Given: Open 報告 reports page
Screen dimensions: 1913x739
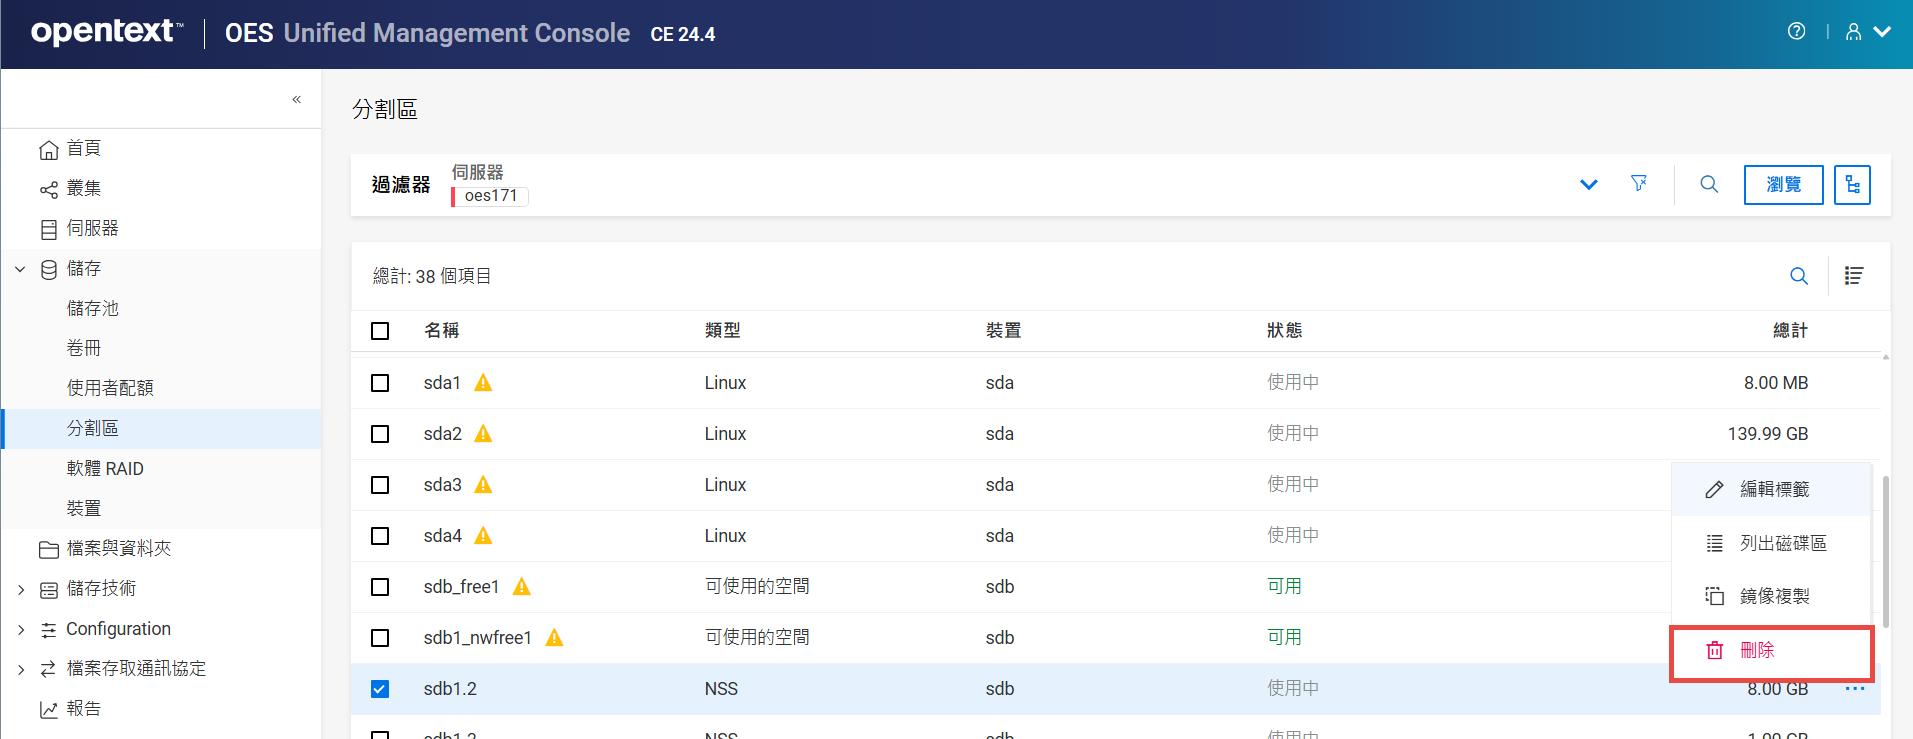Looking at the screenshot, I should 84,708.
